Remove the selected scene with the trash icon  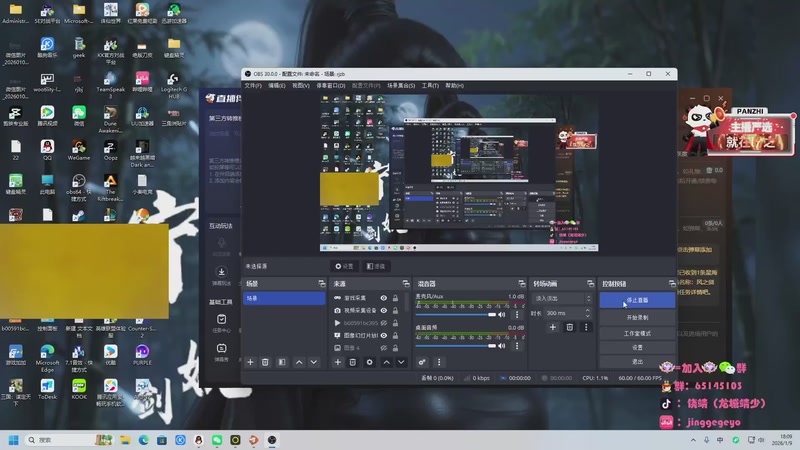(x=265, y=362)
